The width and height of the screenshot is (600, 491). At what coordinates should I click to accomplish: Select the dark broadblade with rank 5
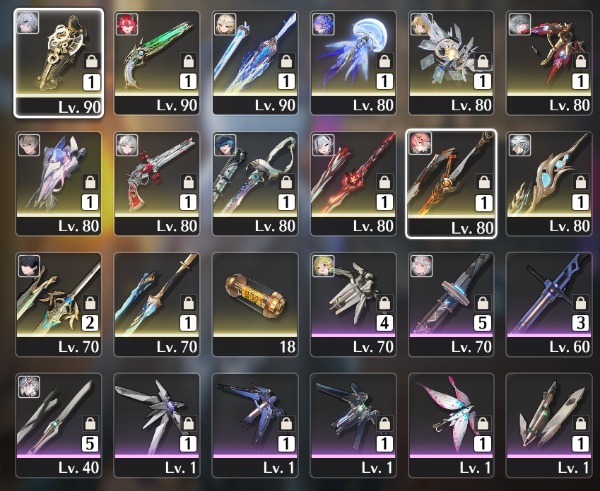click(x=451, y=305)
